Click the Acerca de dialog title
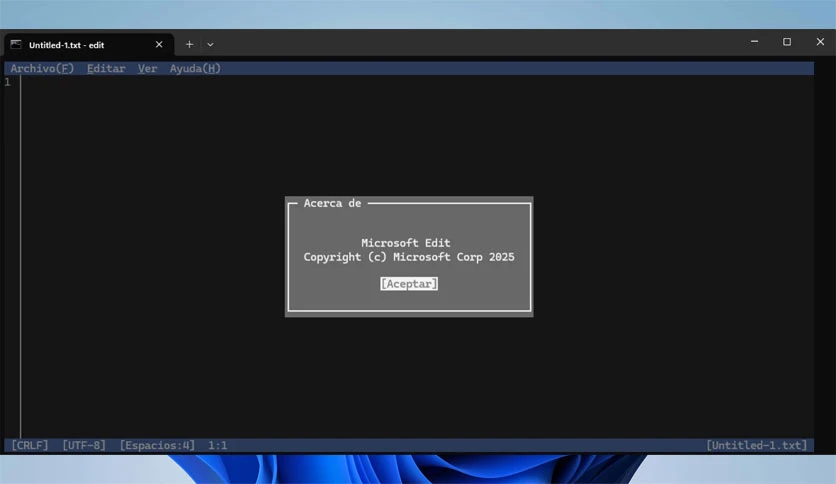The image size is (836, 484). [332, 203]
